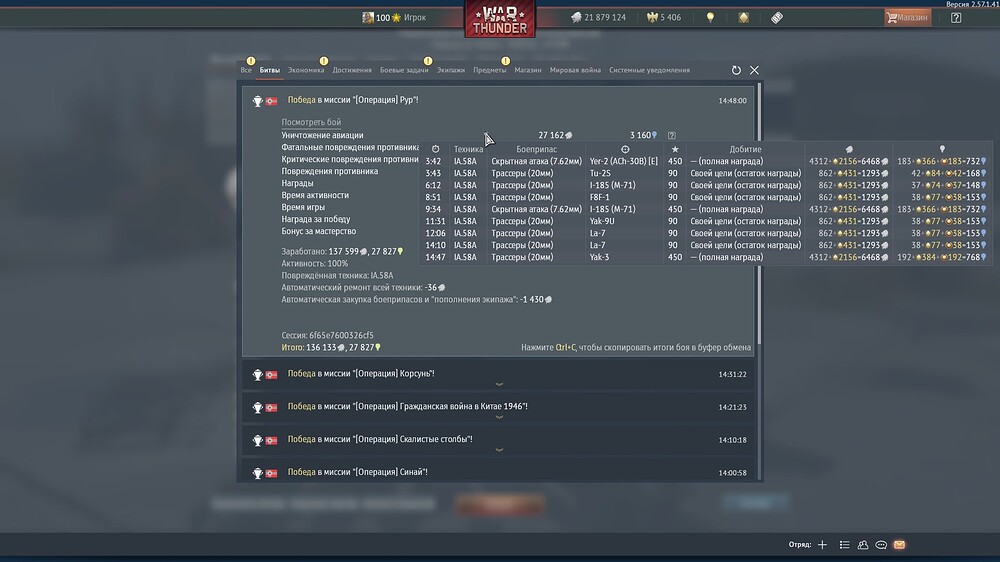
Task: Click the ticket icon in the top bar
Action: 776,18
